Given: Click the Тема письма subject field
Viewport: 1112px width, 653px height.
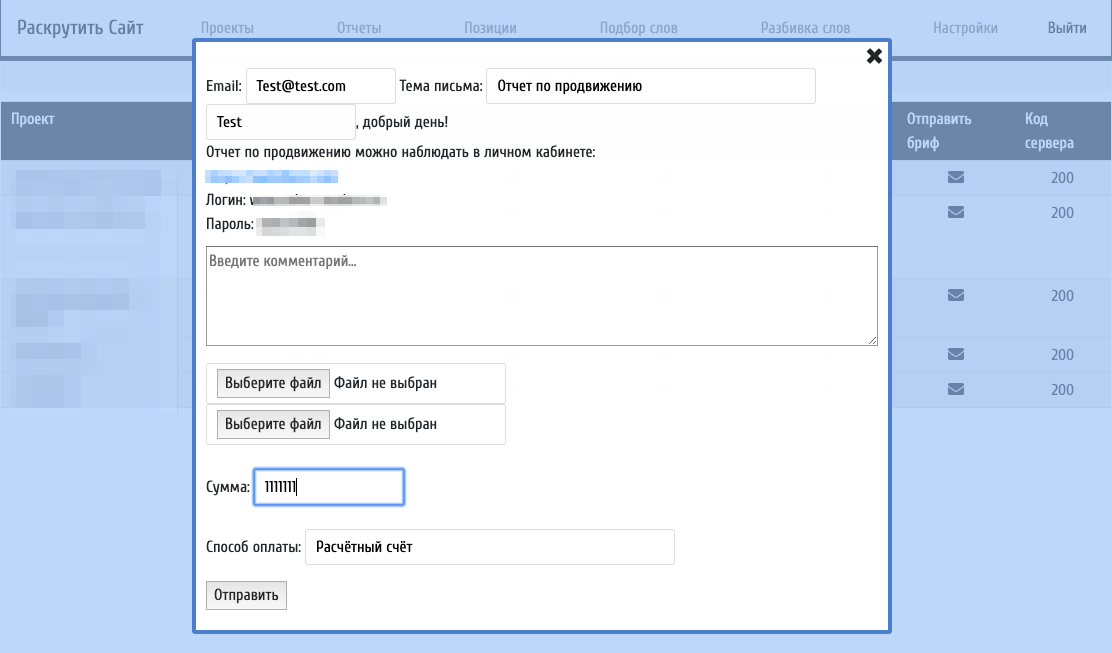Looking at the screenshot, I should coord(650,86).
